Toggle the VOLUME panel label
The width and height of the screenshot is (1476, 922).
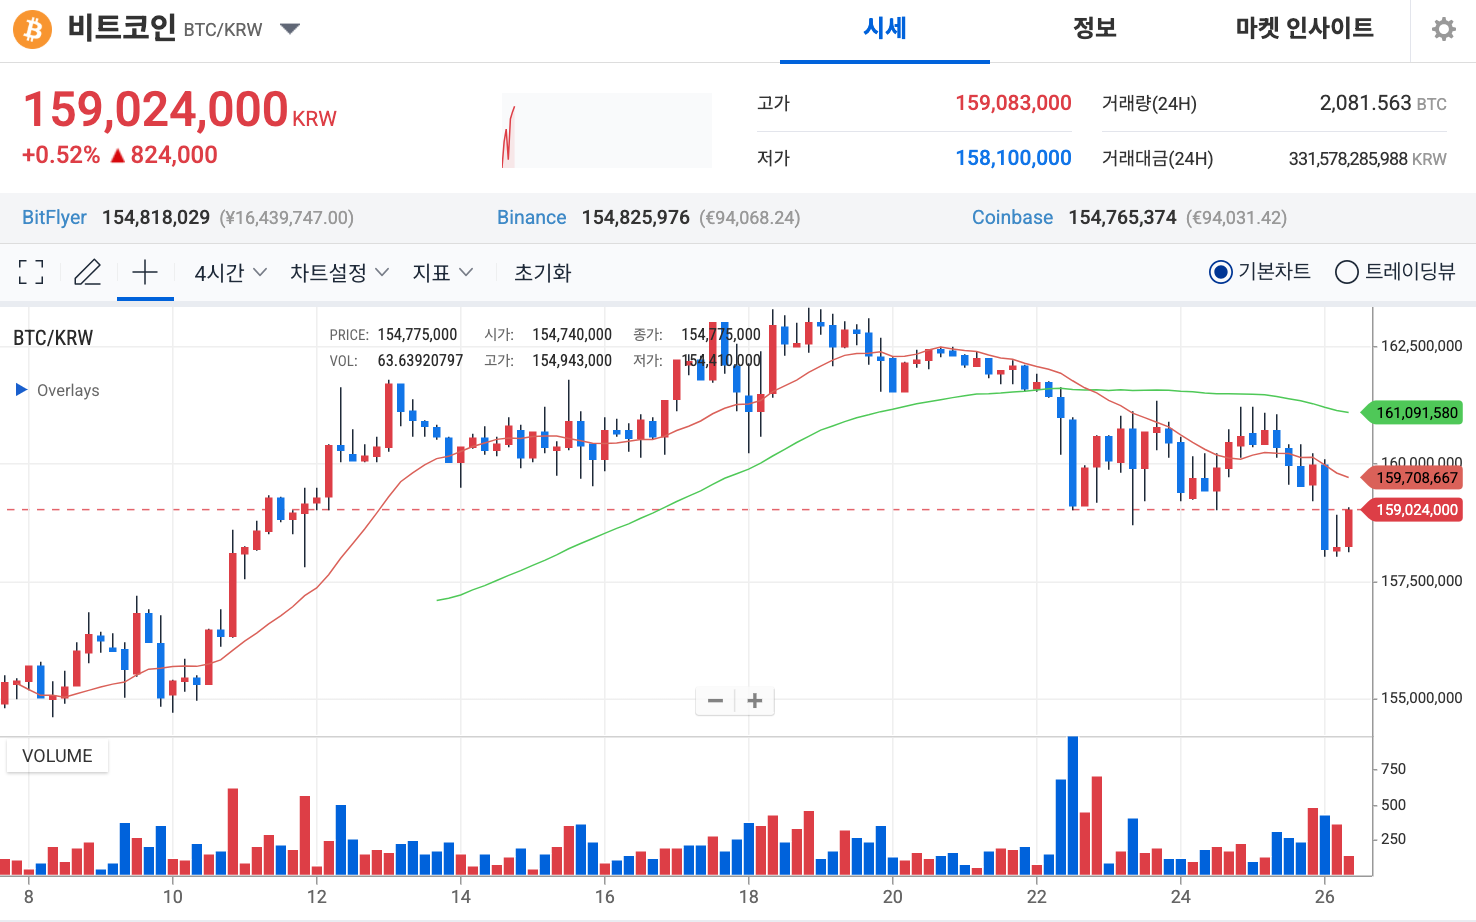click(57, 755)
